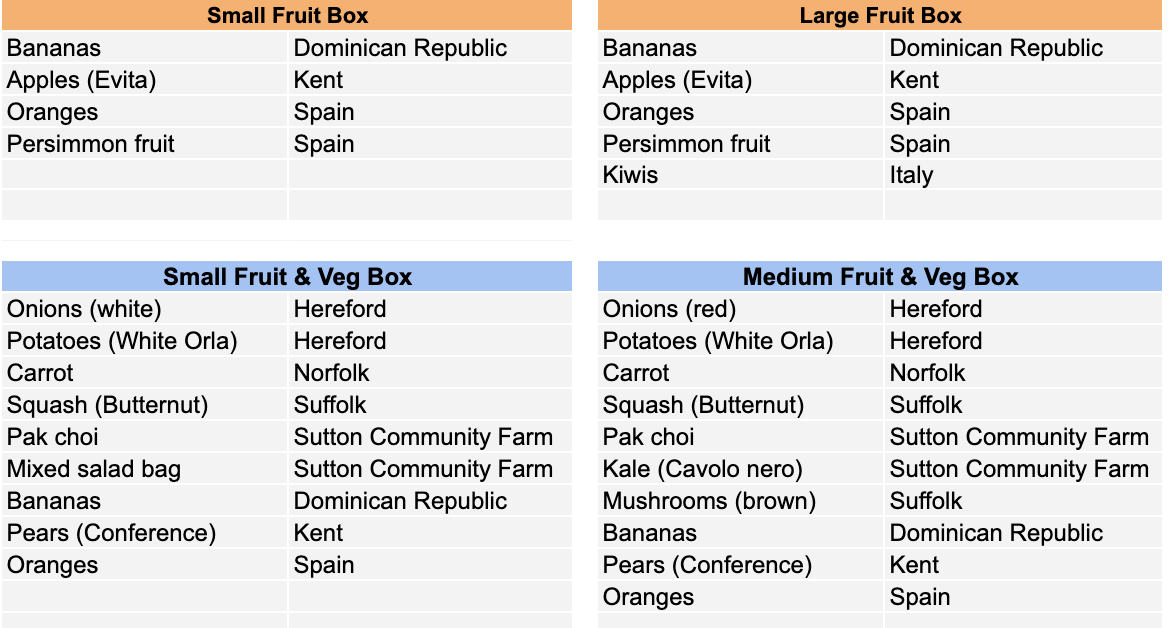Click Pears (Conference) in Medium Fruit & Veg Box

740,565
